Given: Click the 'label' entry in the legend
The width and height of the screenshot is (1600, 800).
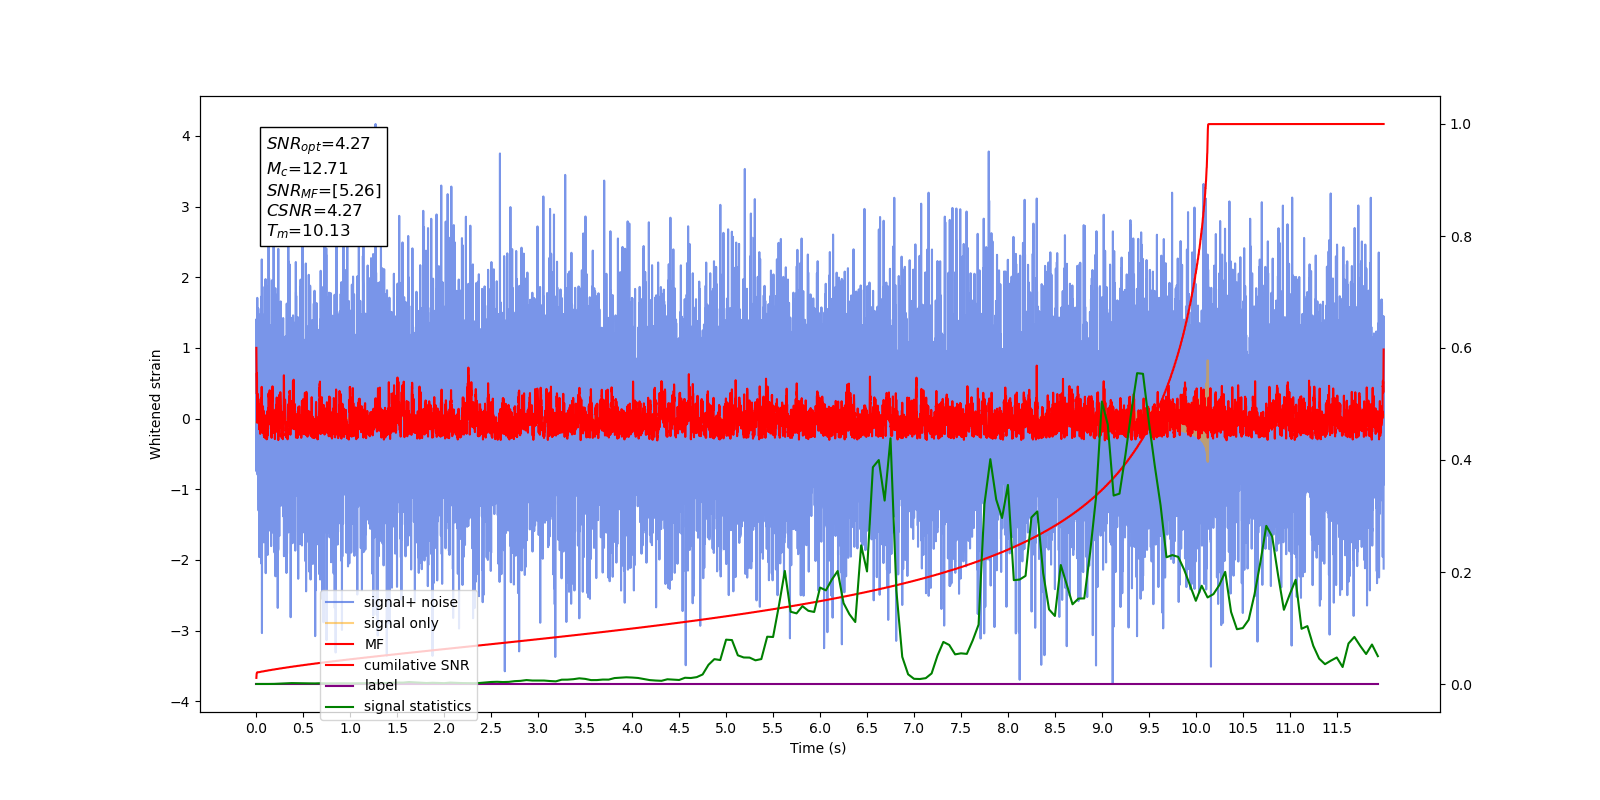Looking at the screenshot, I should [381, 685].
